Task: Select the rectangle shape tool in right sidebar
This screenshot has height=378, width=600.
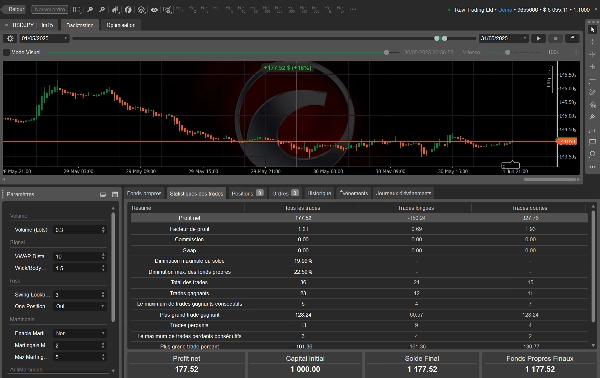Action: click(592, 142)
